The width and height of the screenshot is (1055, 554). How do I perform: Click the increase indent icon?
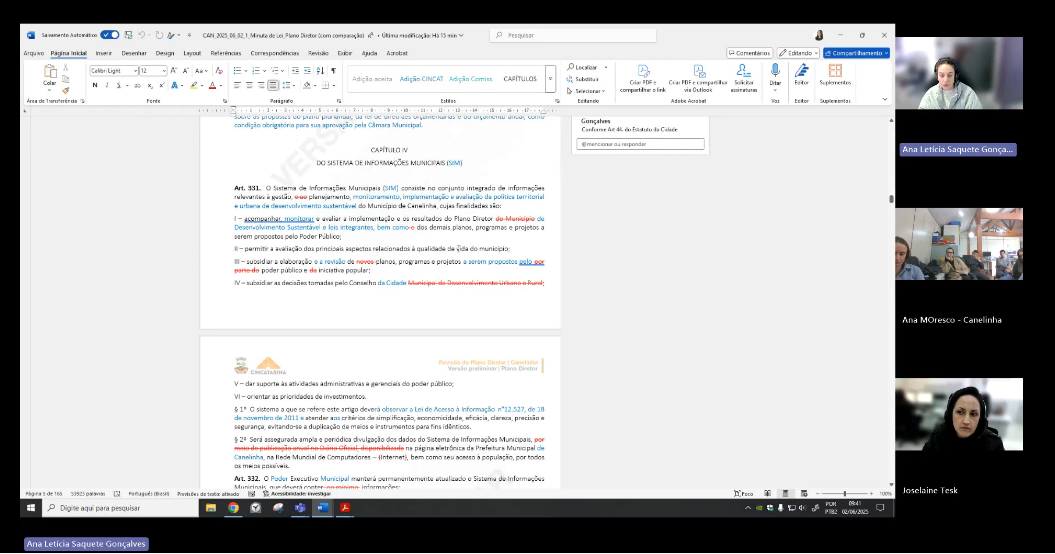(307, 71)
